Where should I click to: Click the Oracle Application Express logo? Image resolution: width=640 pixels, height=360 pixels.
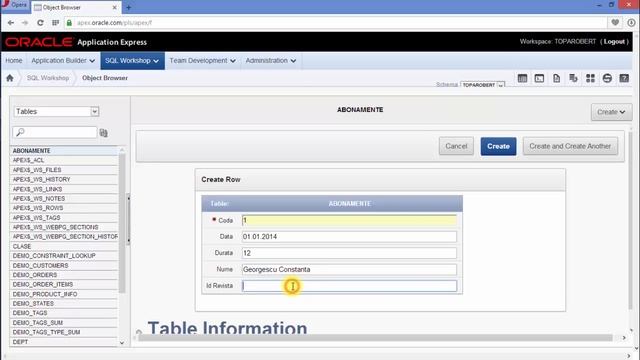pos(76,42)
